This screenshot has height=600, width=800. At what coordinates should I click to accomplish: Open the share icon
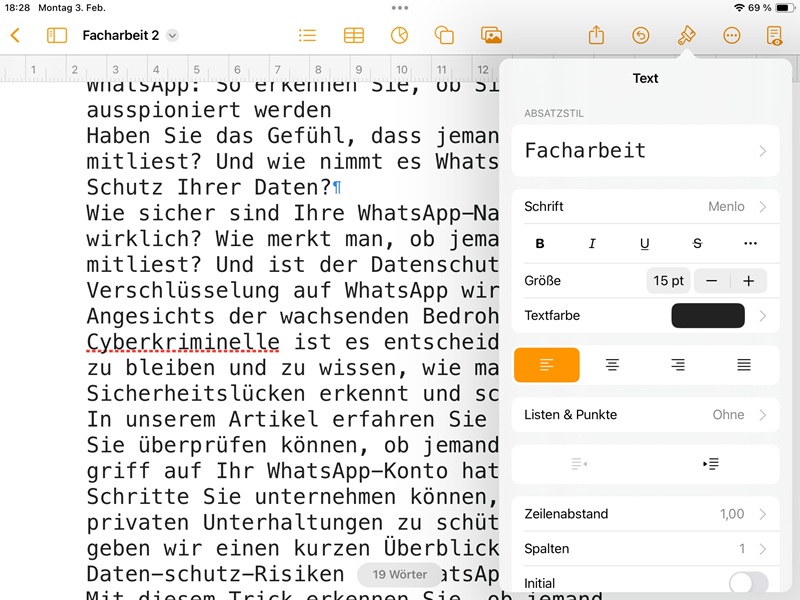pos(596,35)
